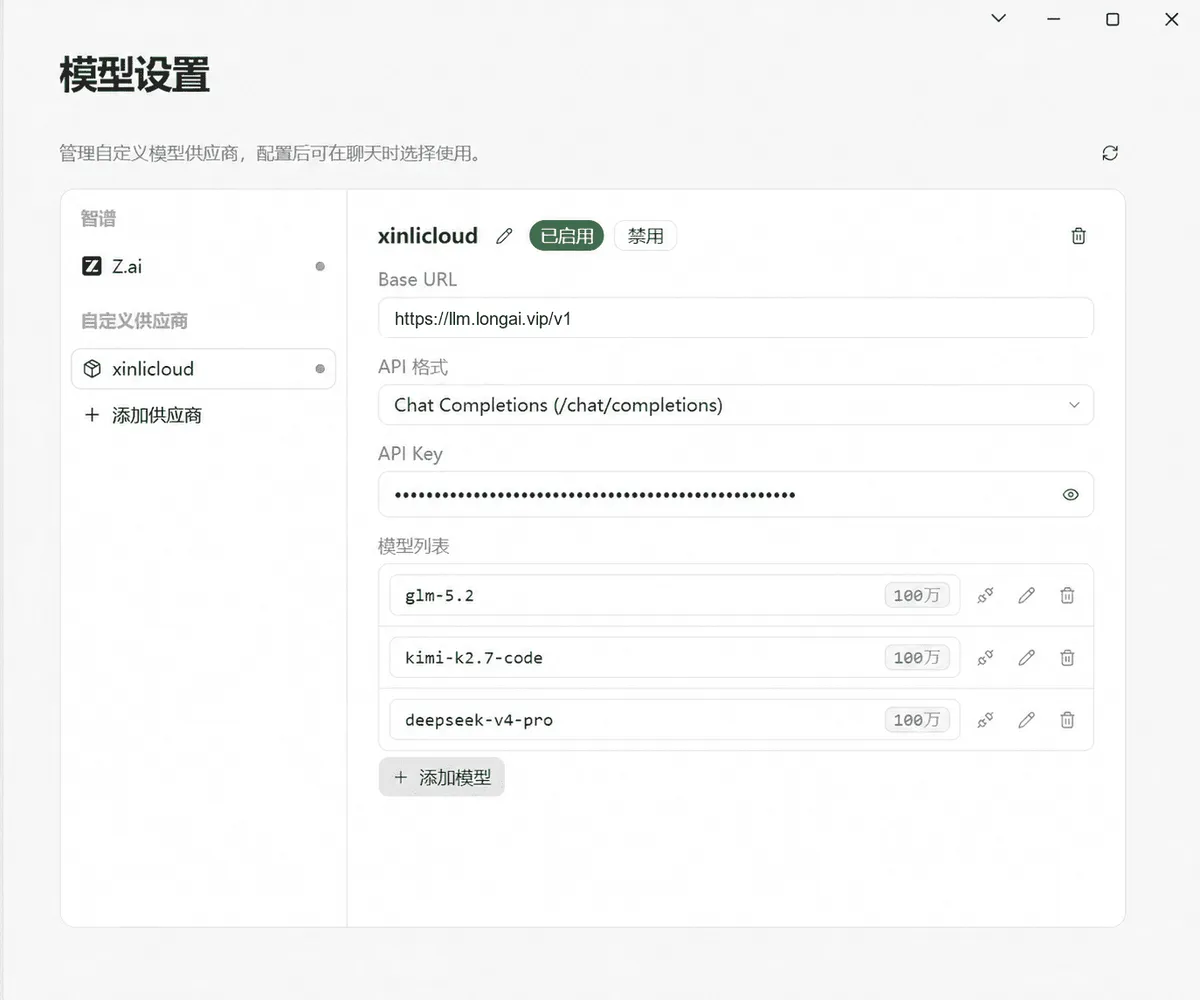Select the Z.ai provider in the sidebar
1200x1000 pixels.
pos(203,266)
